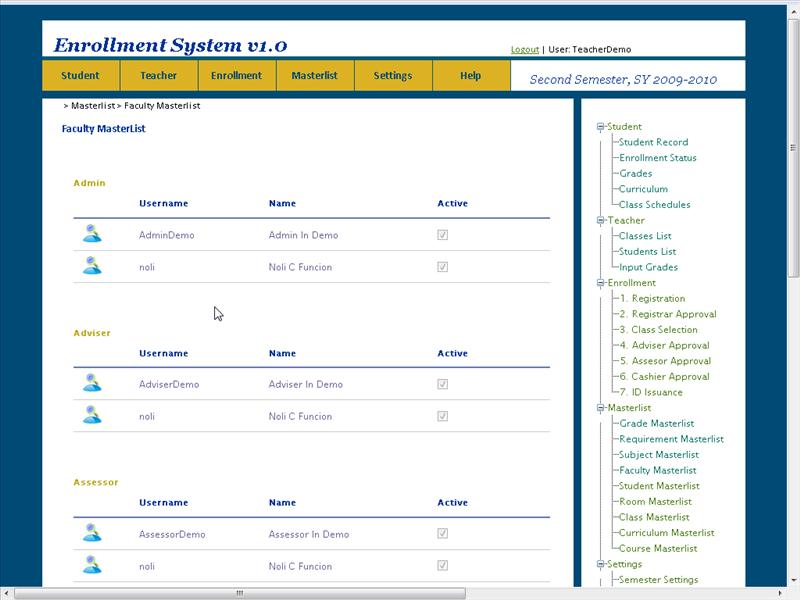
Task: Open Classes List in sidebar tree
Action: pyautogui.click(x=645, y=236)
